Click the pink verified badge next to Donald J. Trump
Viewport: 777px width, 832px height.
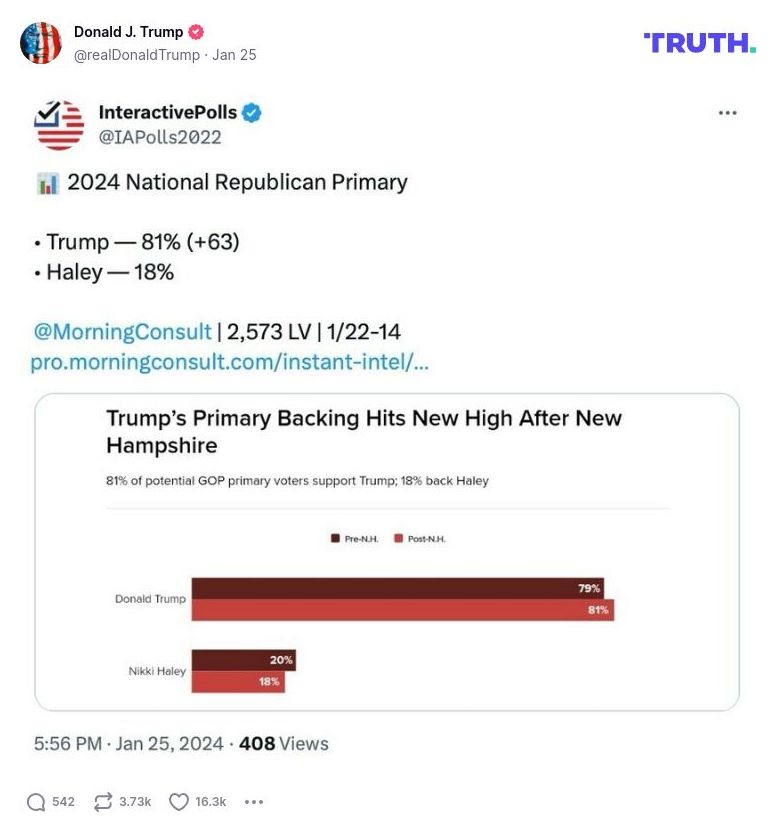196,31
